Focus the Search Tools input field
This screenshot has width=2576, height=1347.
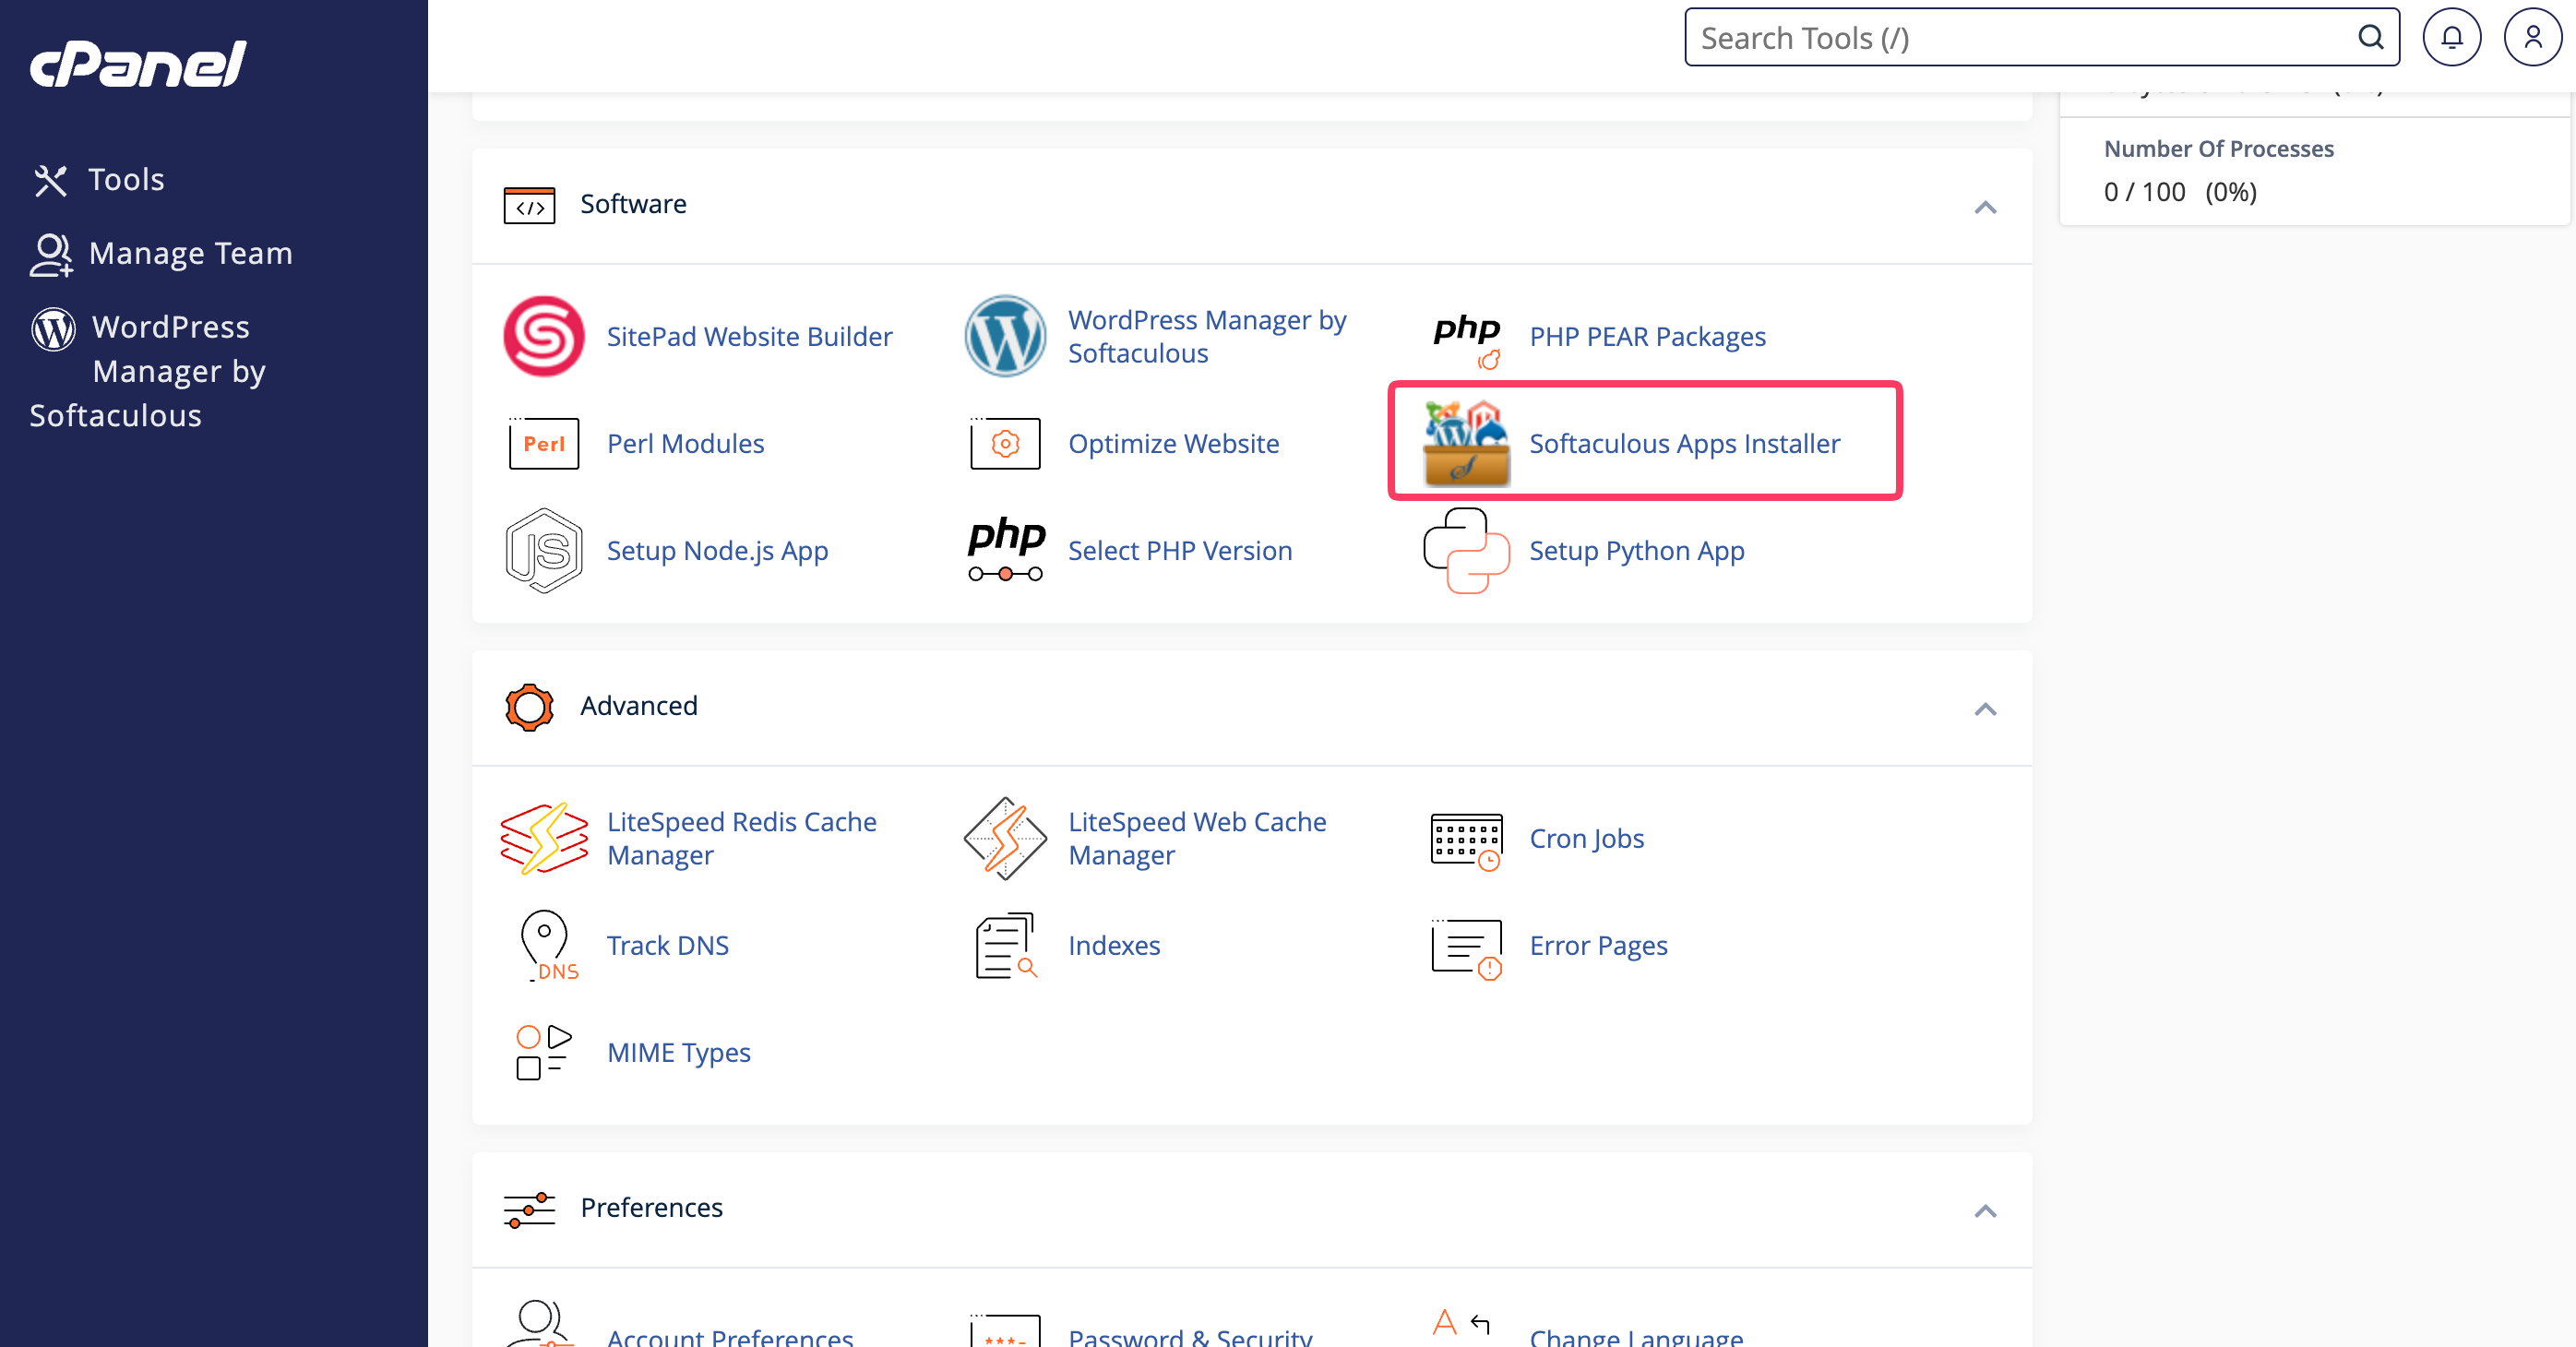(x=2042, y=38)
